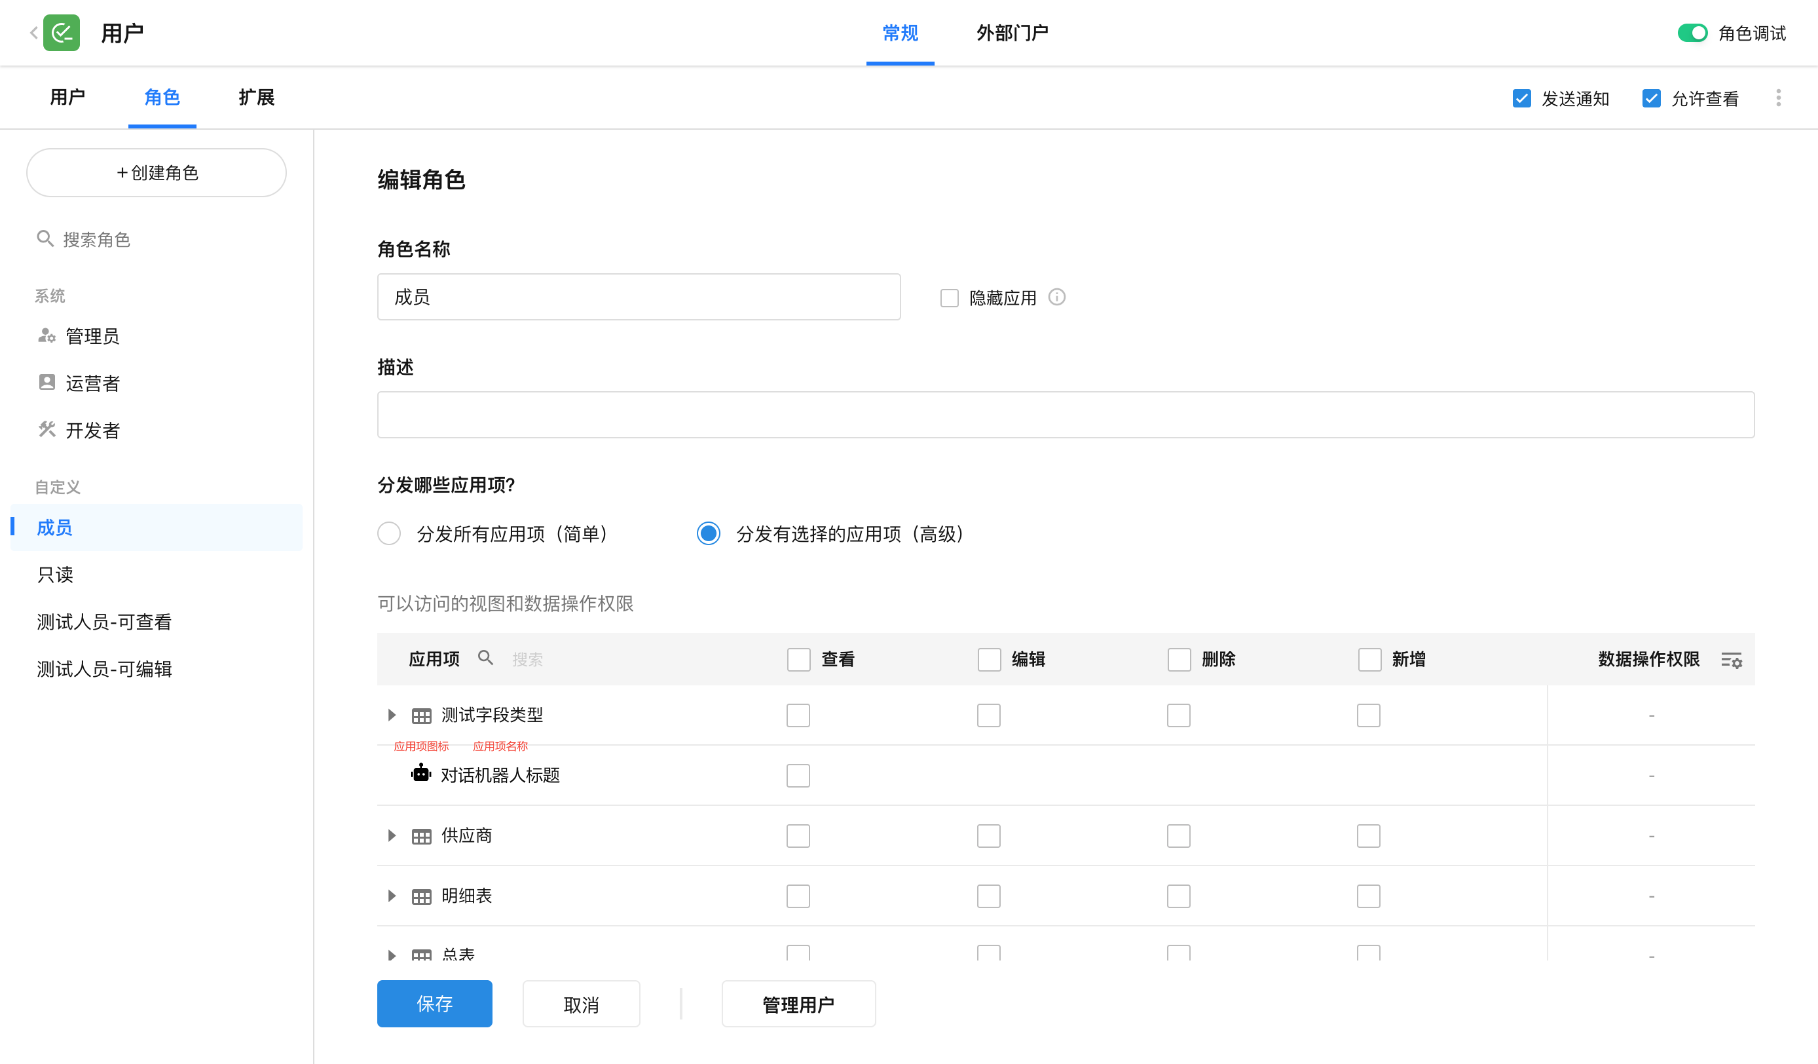This screenshot has height=1064, width=1818.
Task: Click the 对话机器人标题 robot icon
Action: point(421,774)
